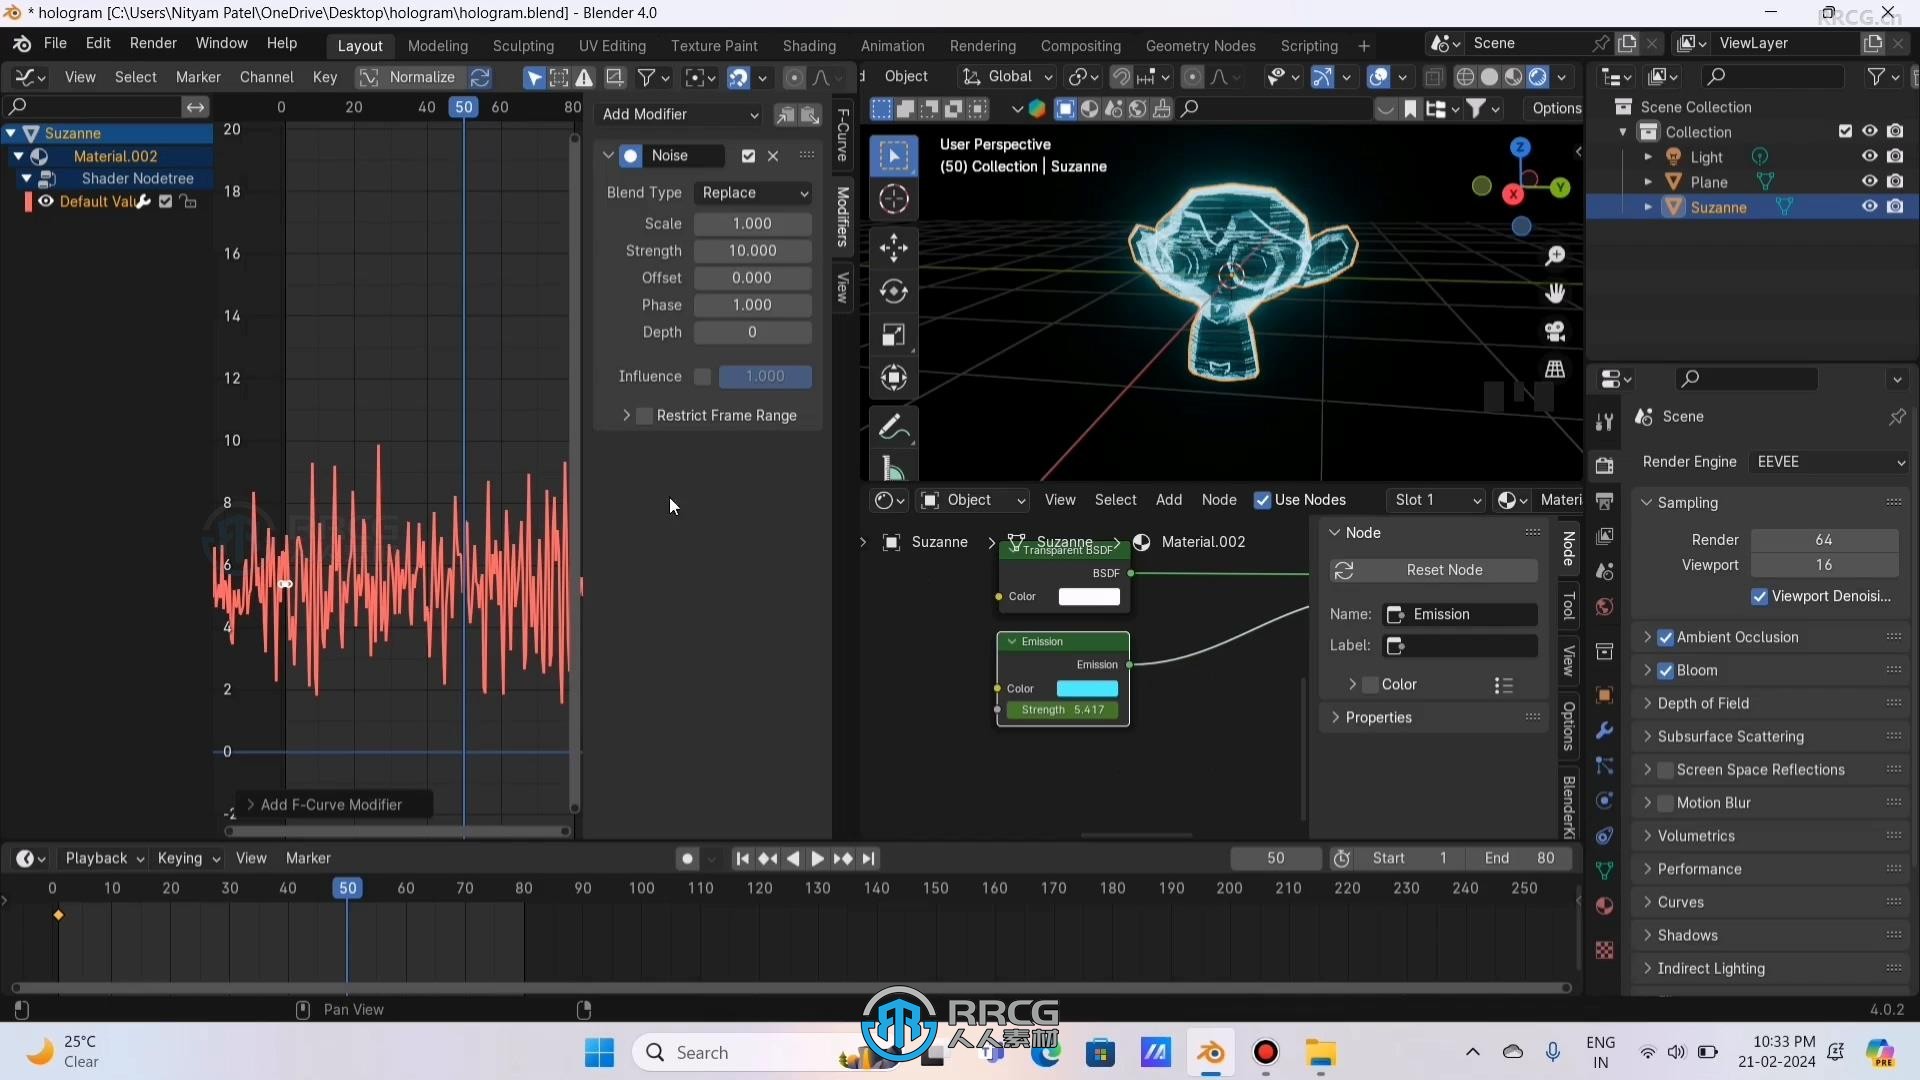The image size is (1920, 1080).
Task: Open the Object Data properties tab
Action: coord(1605,871)
